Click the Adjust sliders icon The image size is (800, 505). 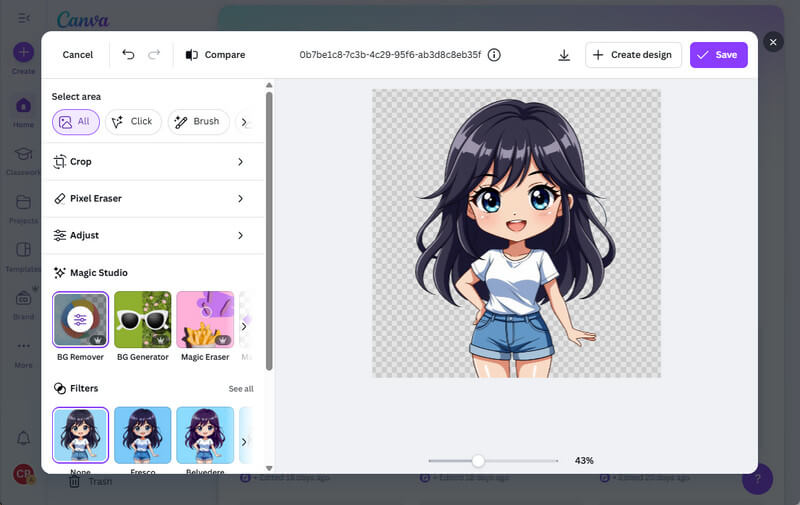point(60,235)
